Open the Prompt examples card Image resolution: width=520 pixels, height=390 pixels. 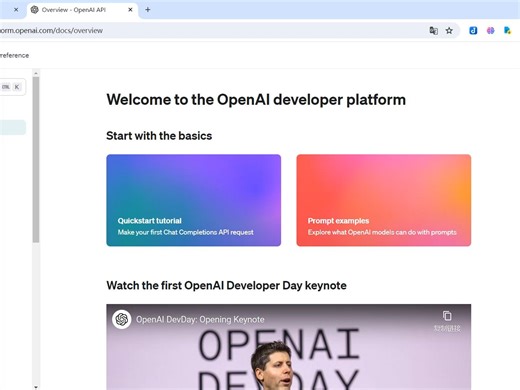point(384,200)
